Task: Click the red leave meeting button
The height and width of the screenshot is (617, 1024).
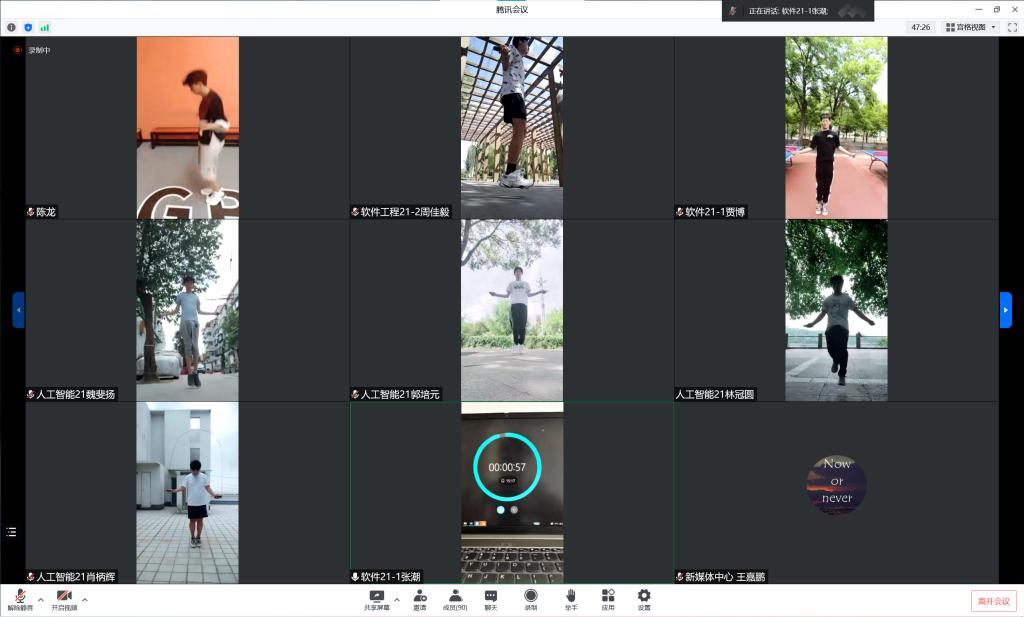Action: 993,601
